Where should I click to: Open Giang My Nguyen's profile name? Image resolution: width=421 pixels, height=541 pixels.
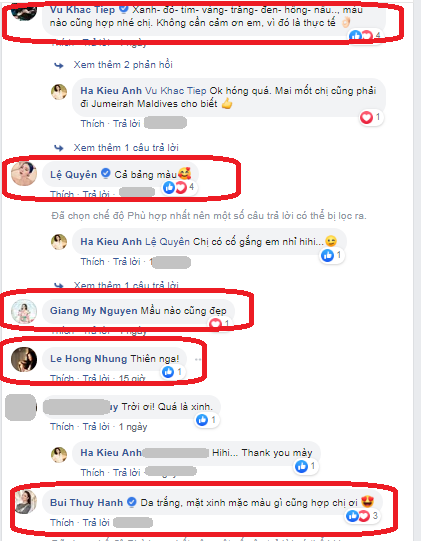(x=94, y=311)
